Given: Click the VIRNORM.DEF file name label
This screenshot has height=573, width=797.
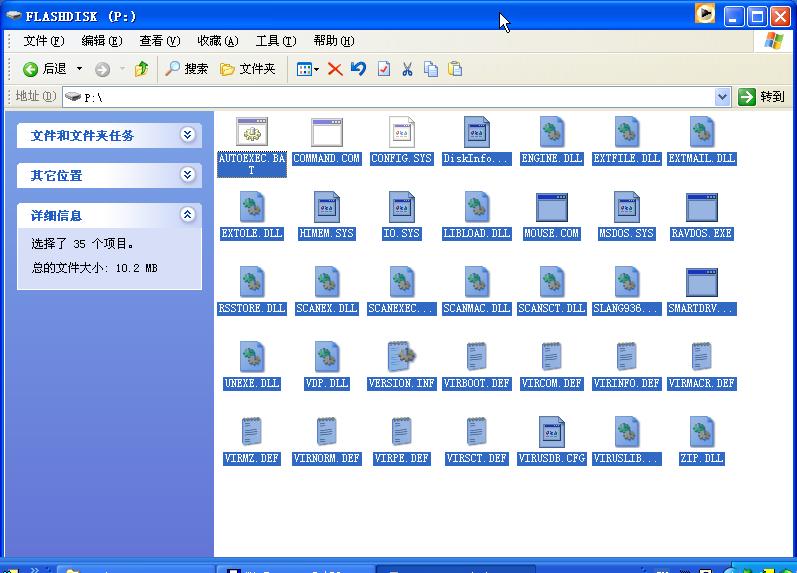Looking at the screenshot, I should pos(327,458).
